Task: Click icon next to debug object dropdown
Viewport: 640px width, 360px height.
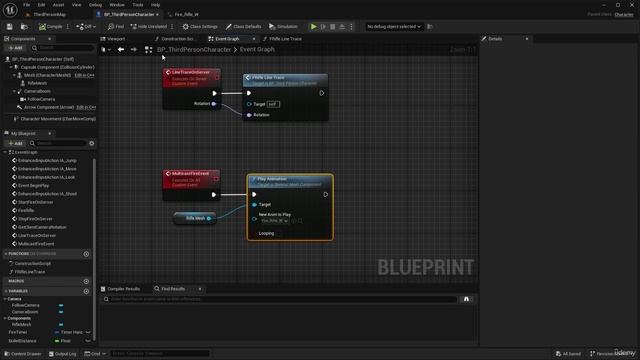Action: coord(430,27)
